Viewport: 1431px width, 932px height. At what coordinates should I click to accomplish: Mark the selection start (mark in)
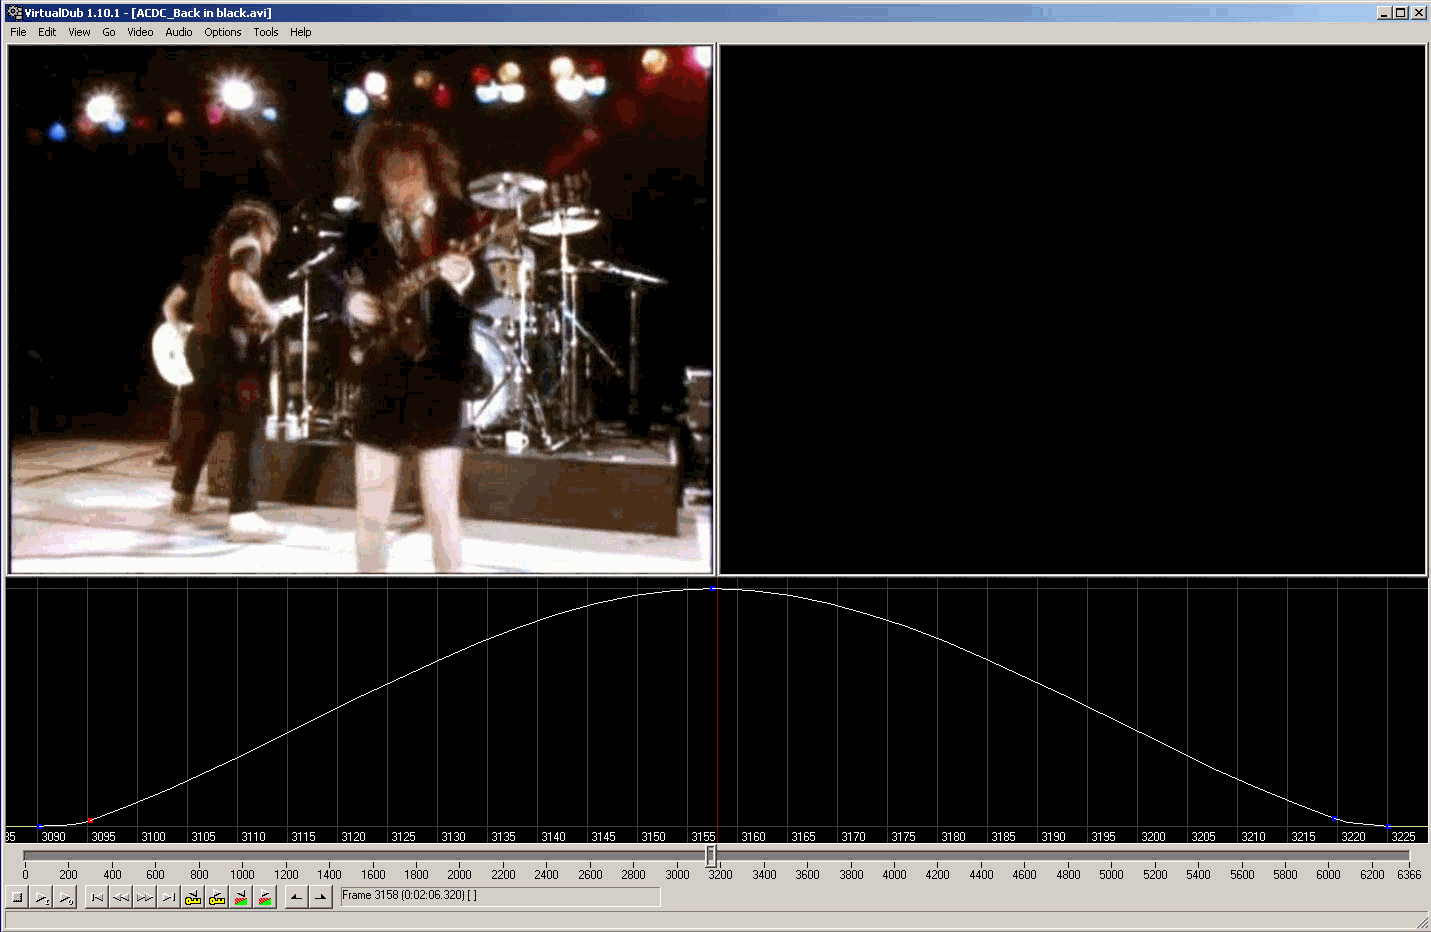pos(297,897)
